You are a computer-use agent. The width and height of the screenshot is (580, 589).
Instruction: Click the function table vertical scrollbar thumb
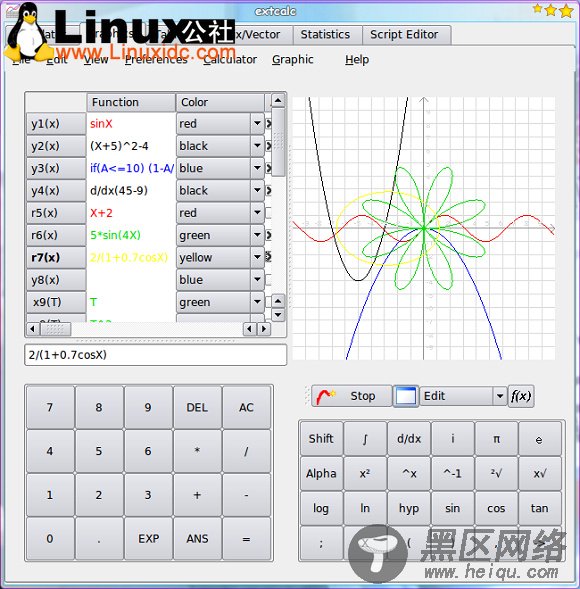tap(278, 142)
